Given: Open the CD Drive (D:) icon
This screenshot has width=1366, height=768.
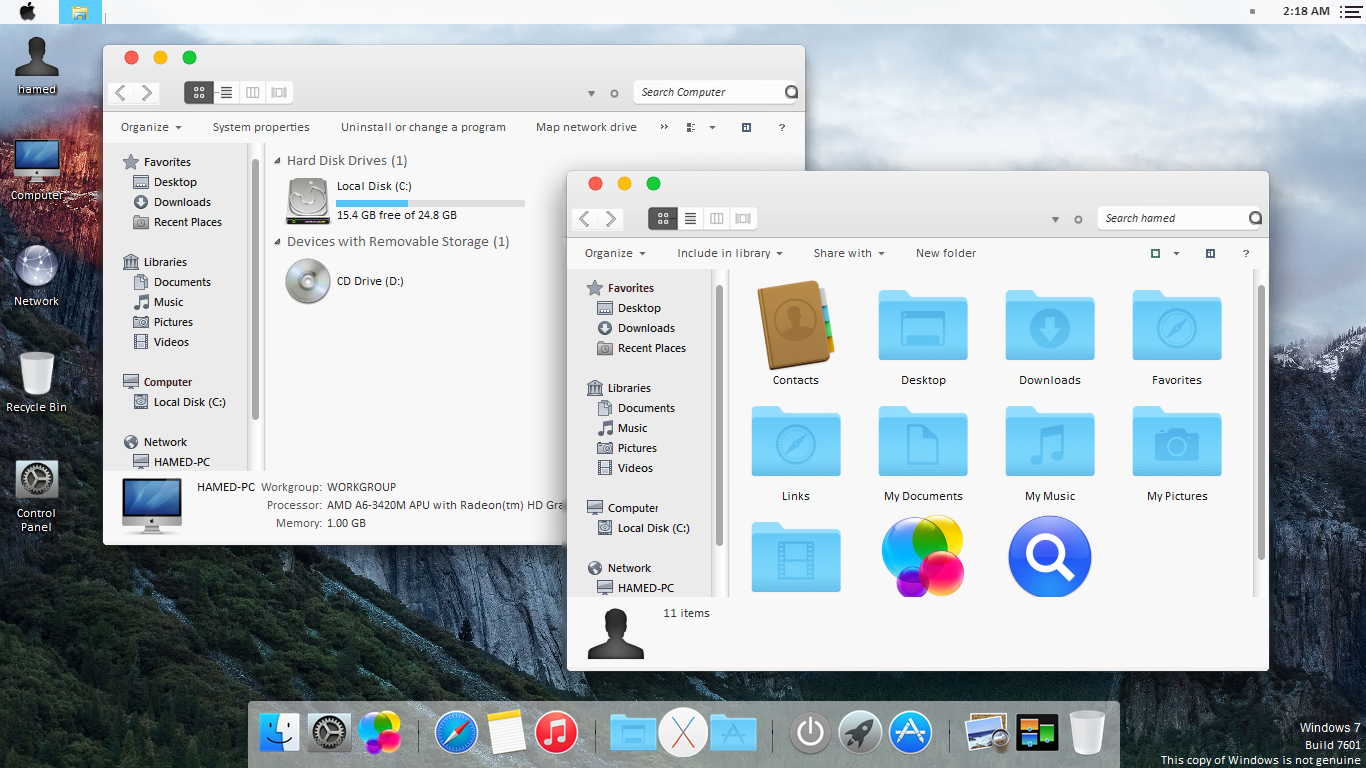Looking at the screenshot, I should 307,281.
